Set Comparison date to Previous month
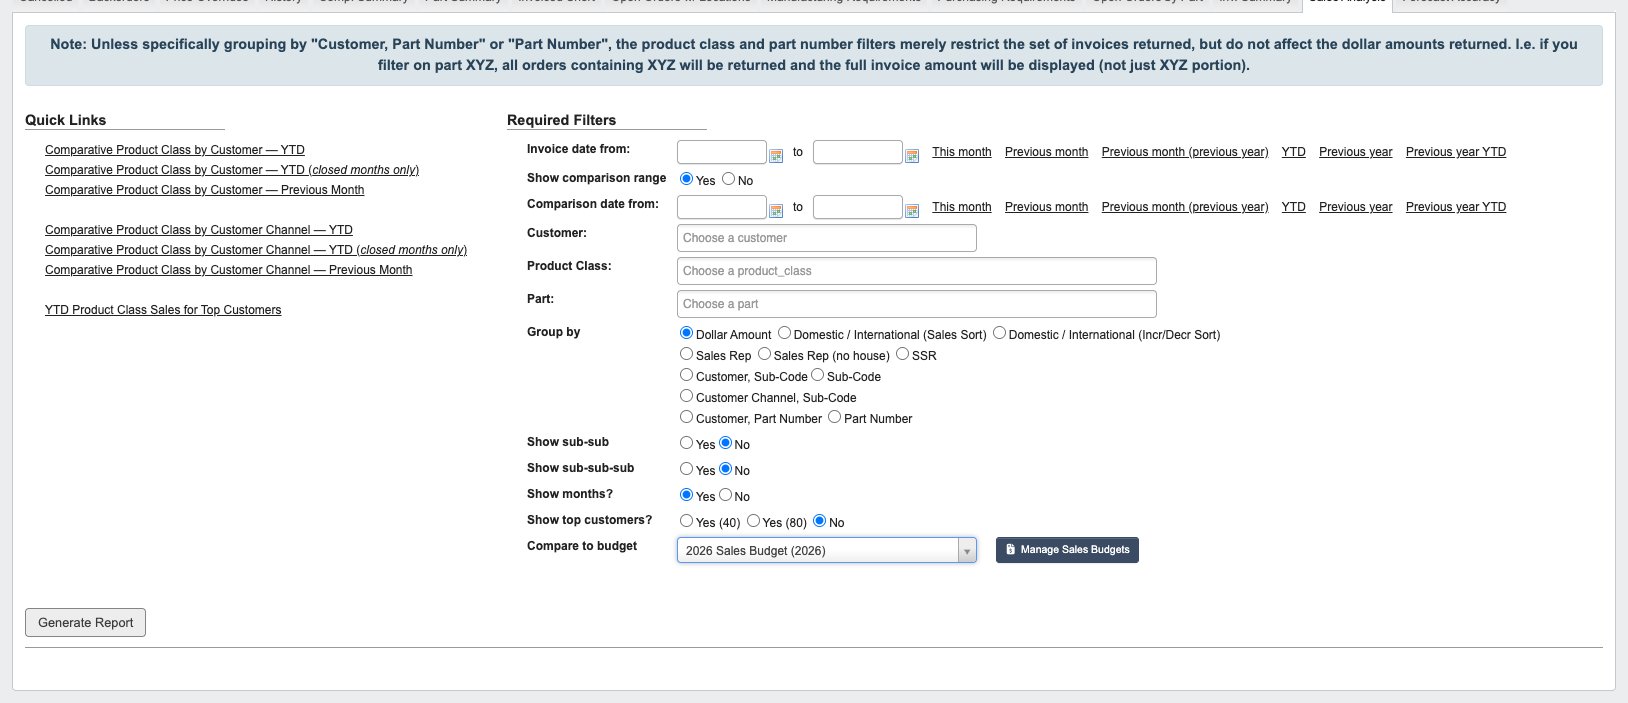This screenshot has height=703, width=1628. coord(1046,207)
